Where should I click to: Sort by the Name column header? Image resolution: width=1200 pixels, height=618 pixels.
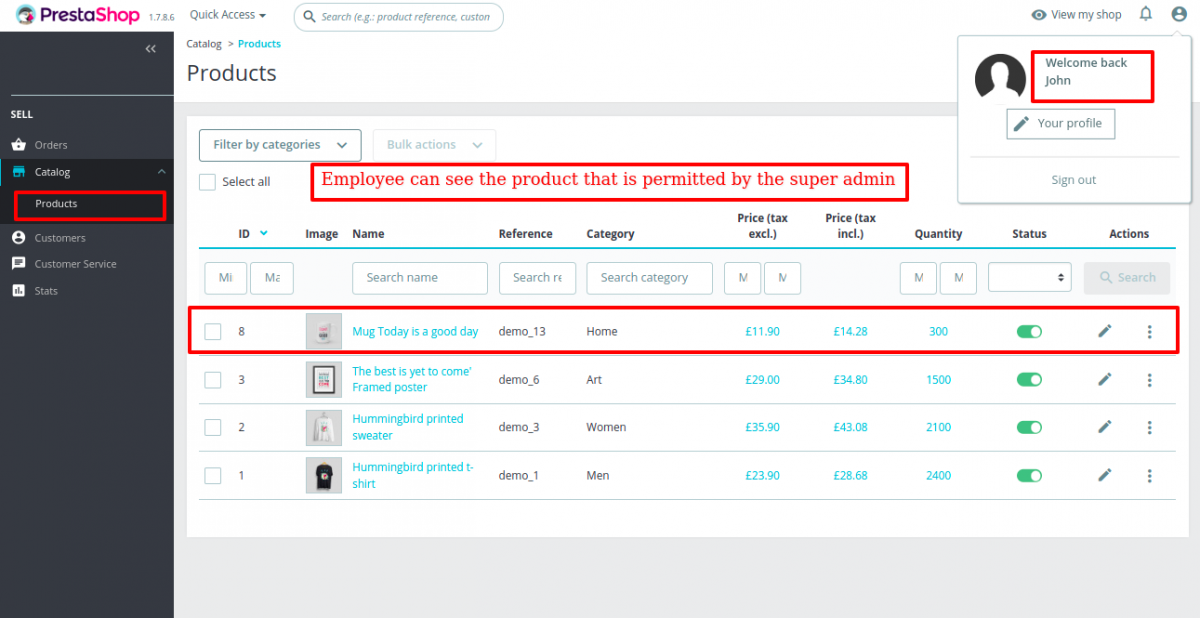(x=368, y=234)
